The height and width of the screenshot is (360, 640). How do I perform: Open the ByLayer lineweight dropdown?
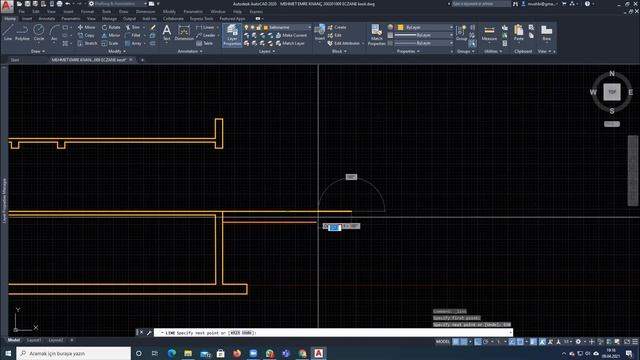tap(424, 35)
